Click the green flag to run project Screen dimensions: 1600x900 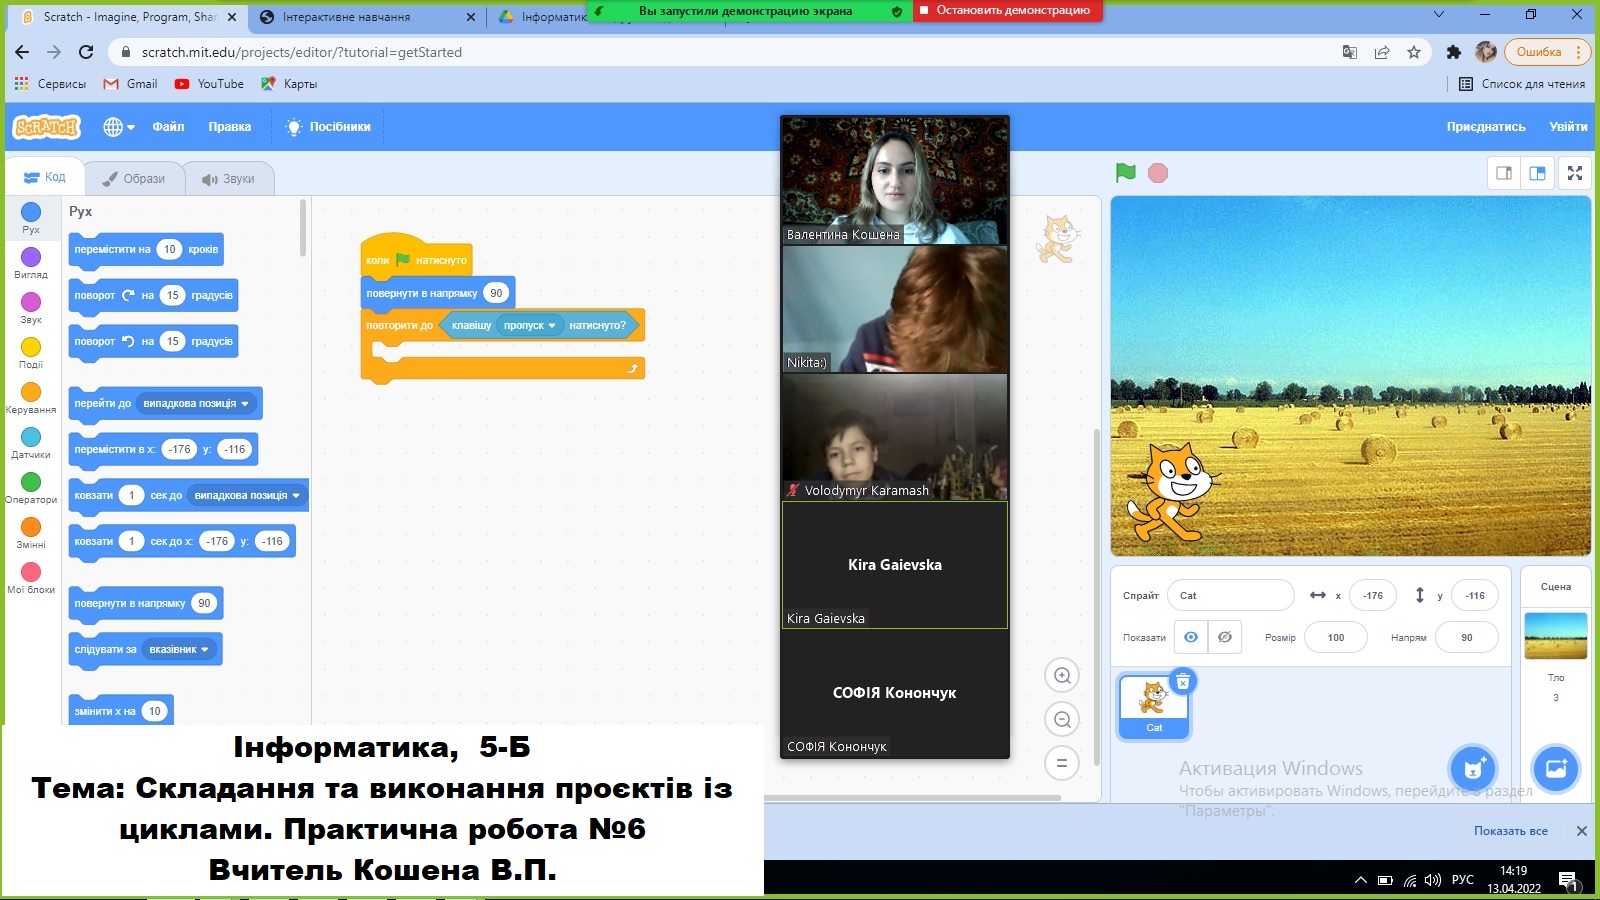1125,173
